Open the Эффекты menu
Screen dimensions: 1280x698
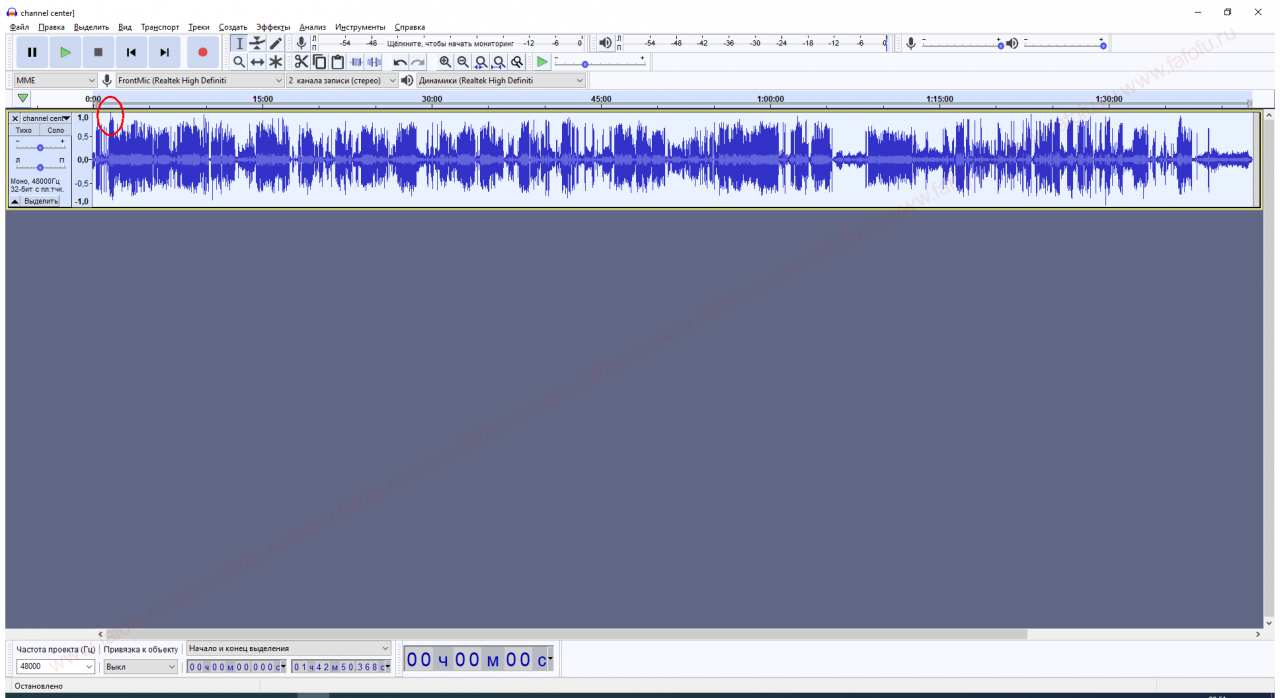pyautogui.click(x=273, y=27)
